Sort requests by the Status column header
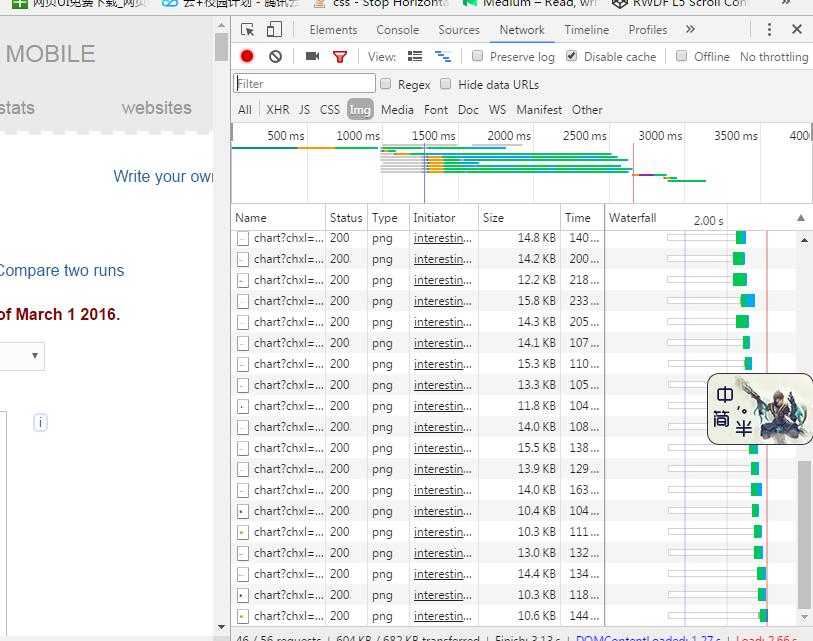813x641 pixels. 346,218
